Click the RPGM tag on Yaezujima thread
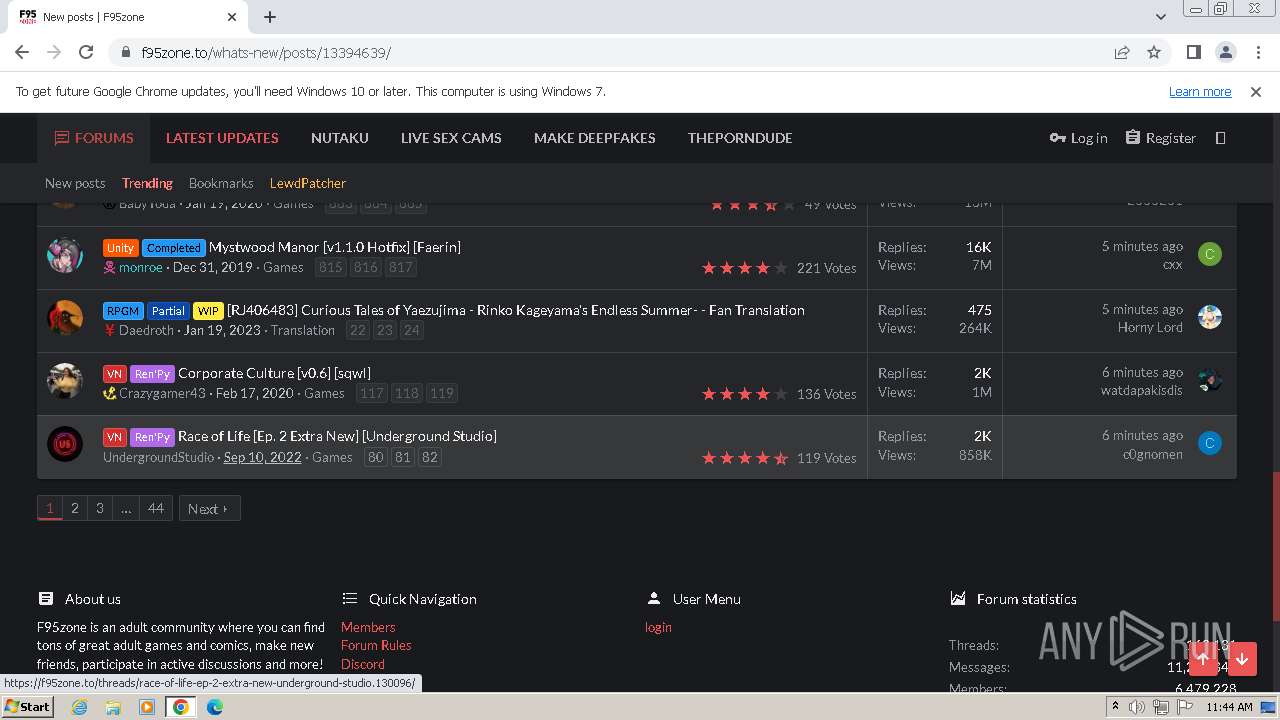The image size is (1280, 720). (123, 311)
